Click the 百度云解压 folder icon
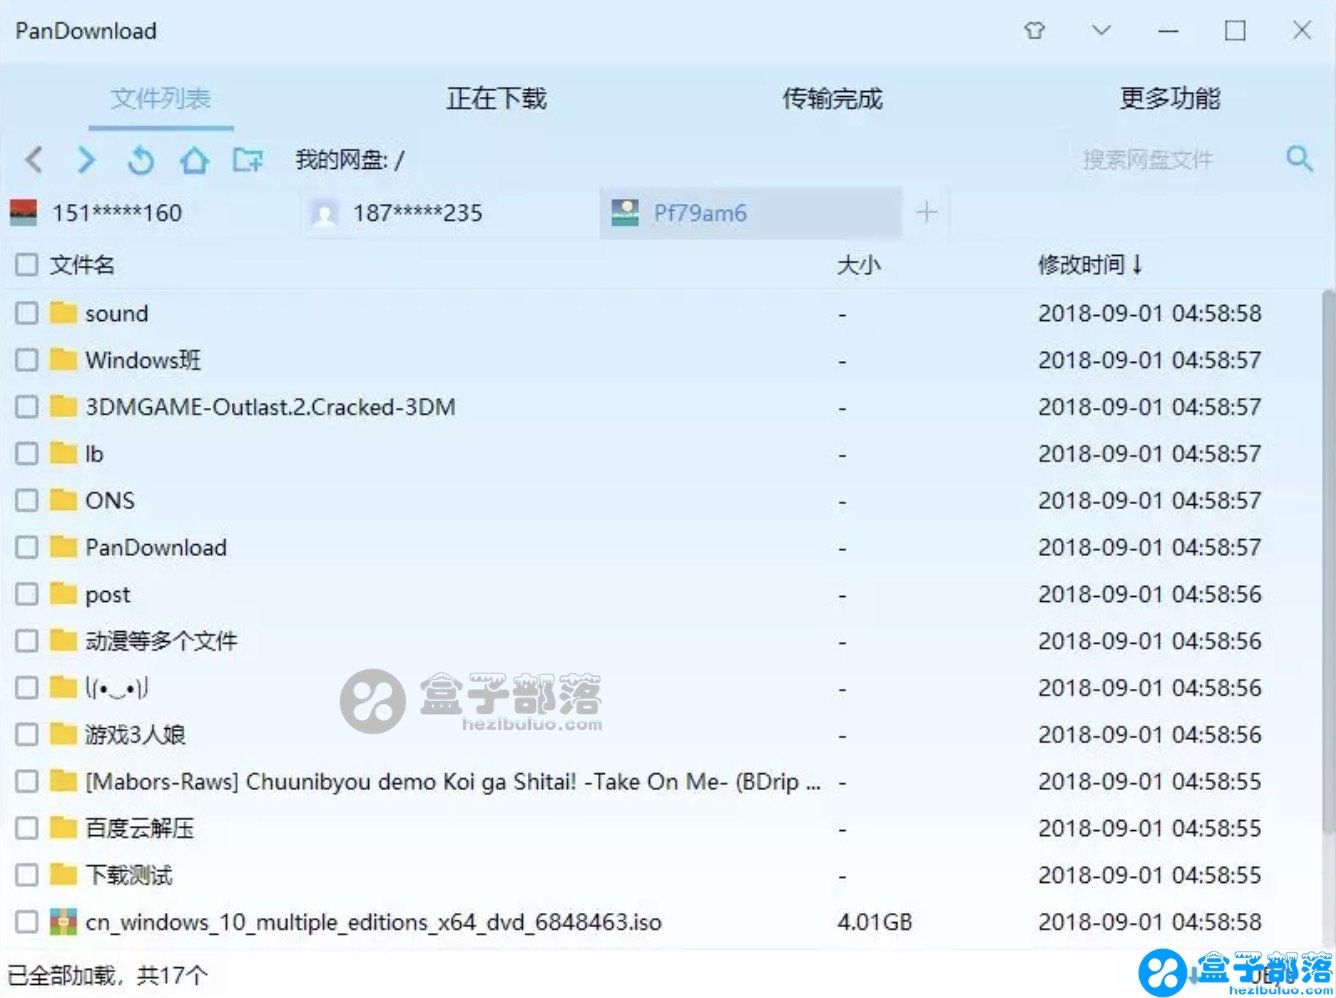Screen dimensions: 1336x998 63,828
